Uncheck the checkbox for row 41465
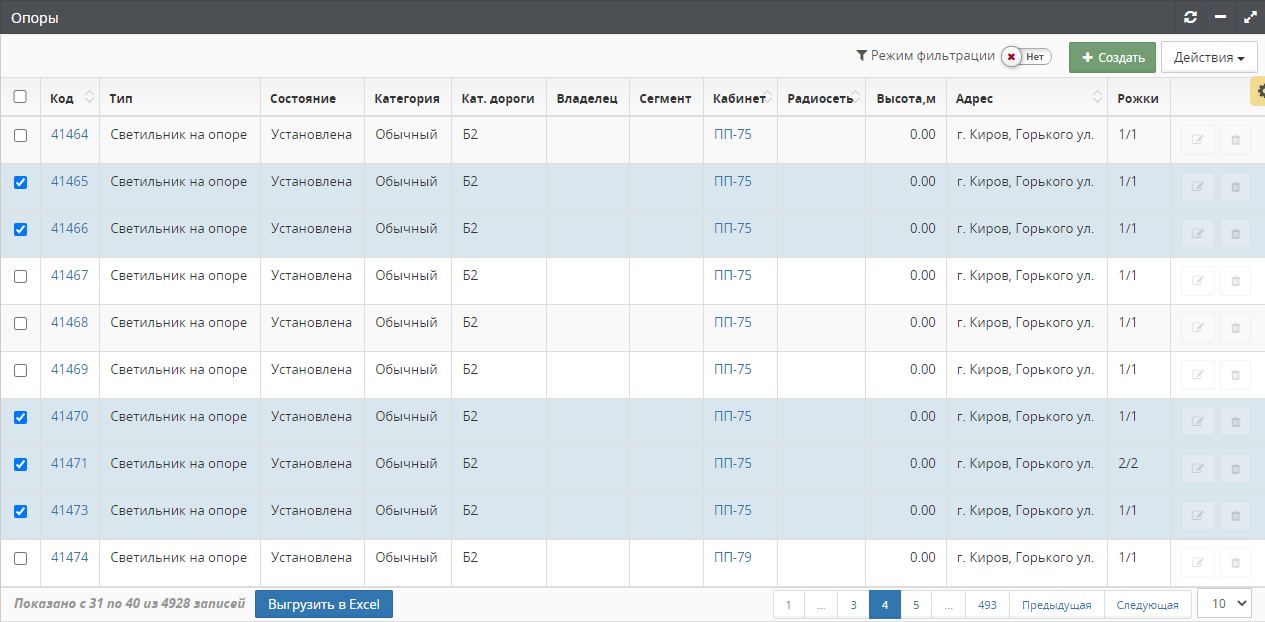Screen dimensions: 1265x622 pos(20,183)
